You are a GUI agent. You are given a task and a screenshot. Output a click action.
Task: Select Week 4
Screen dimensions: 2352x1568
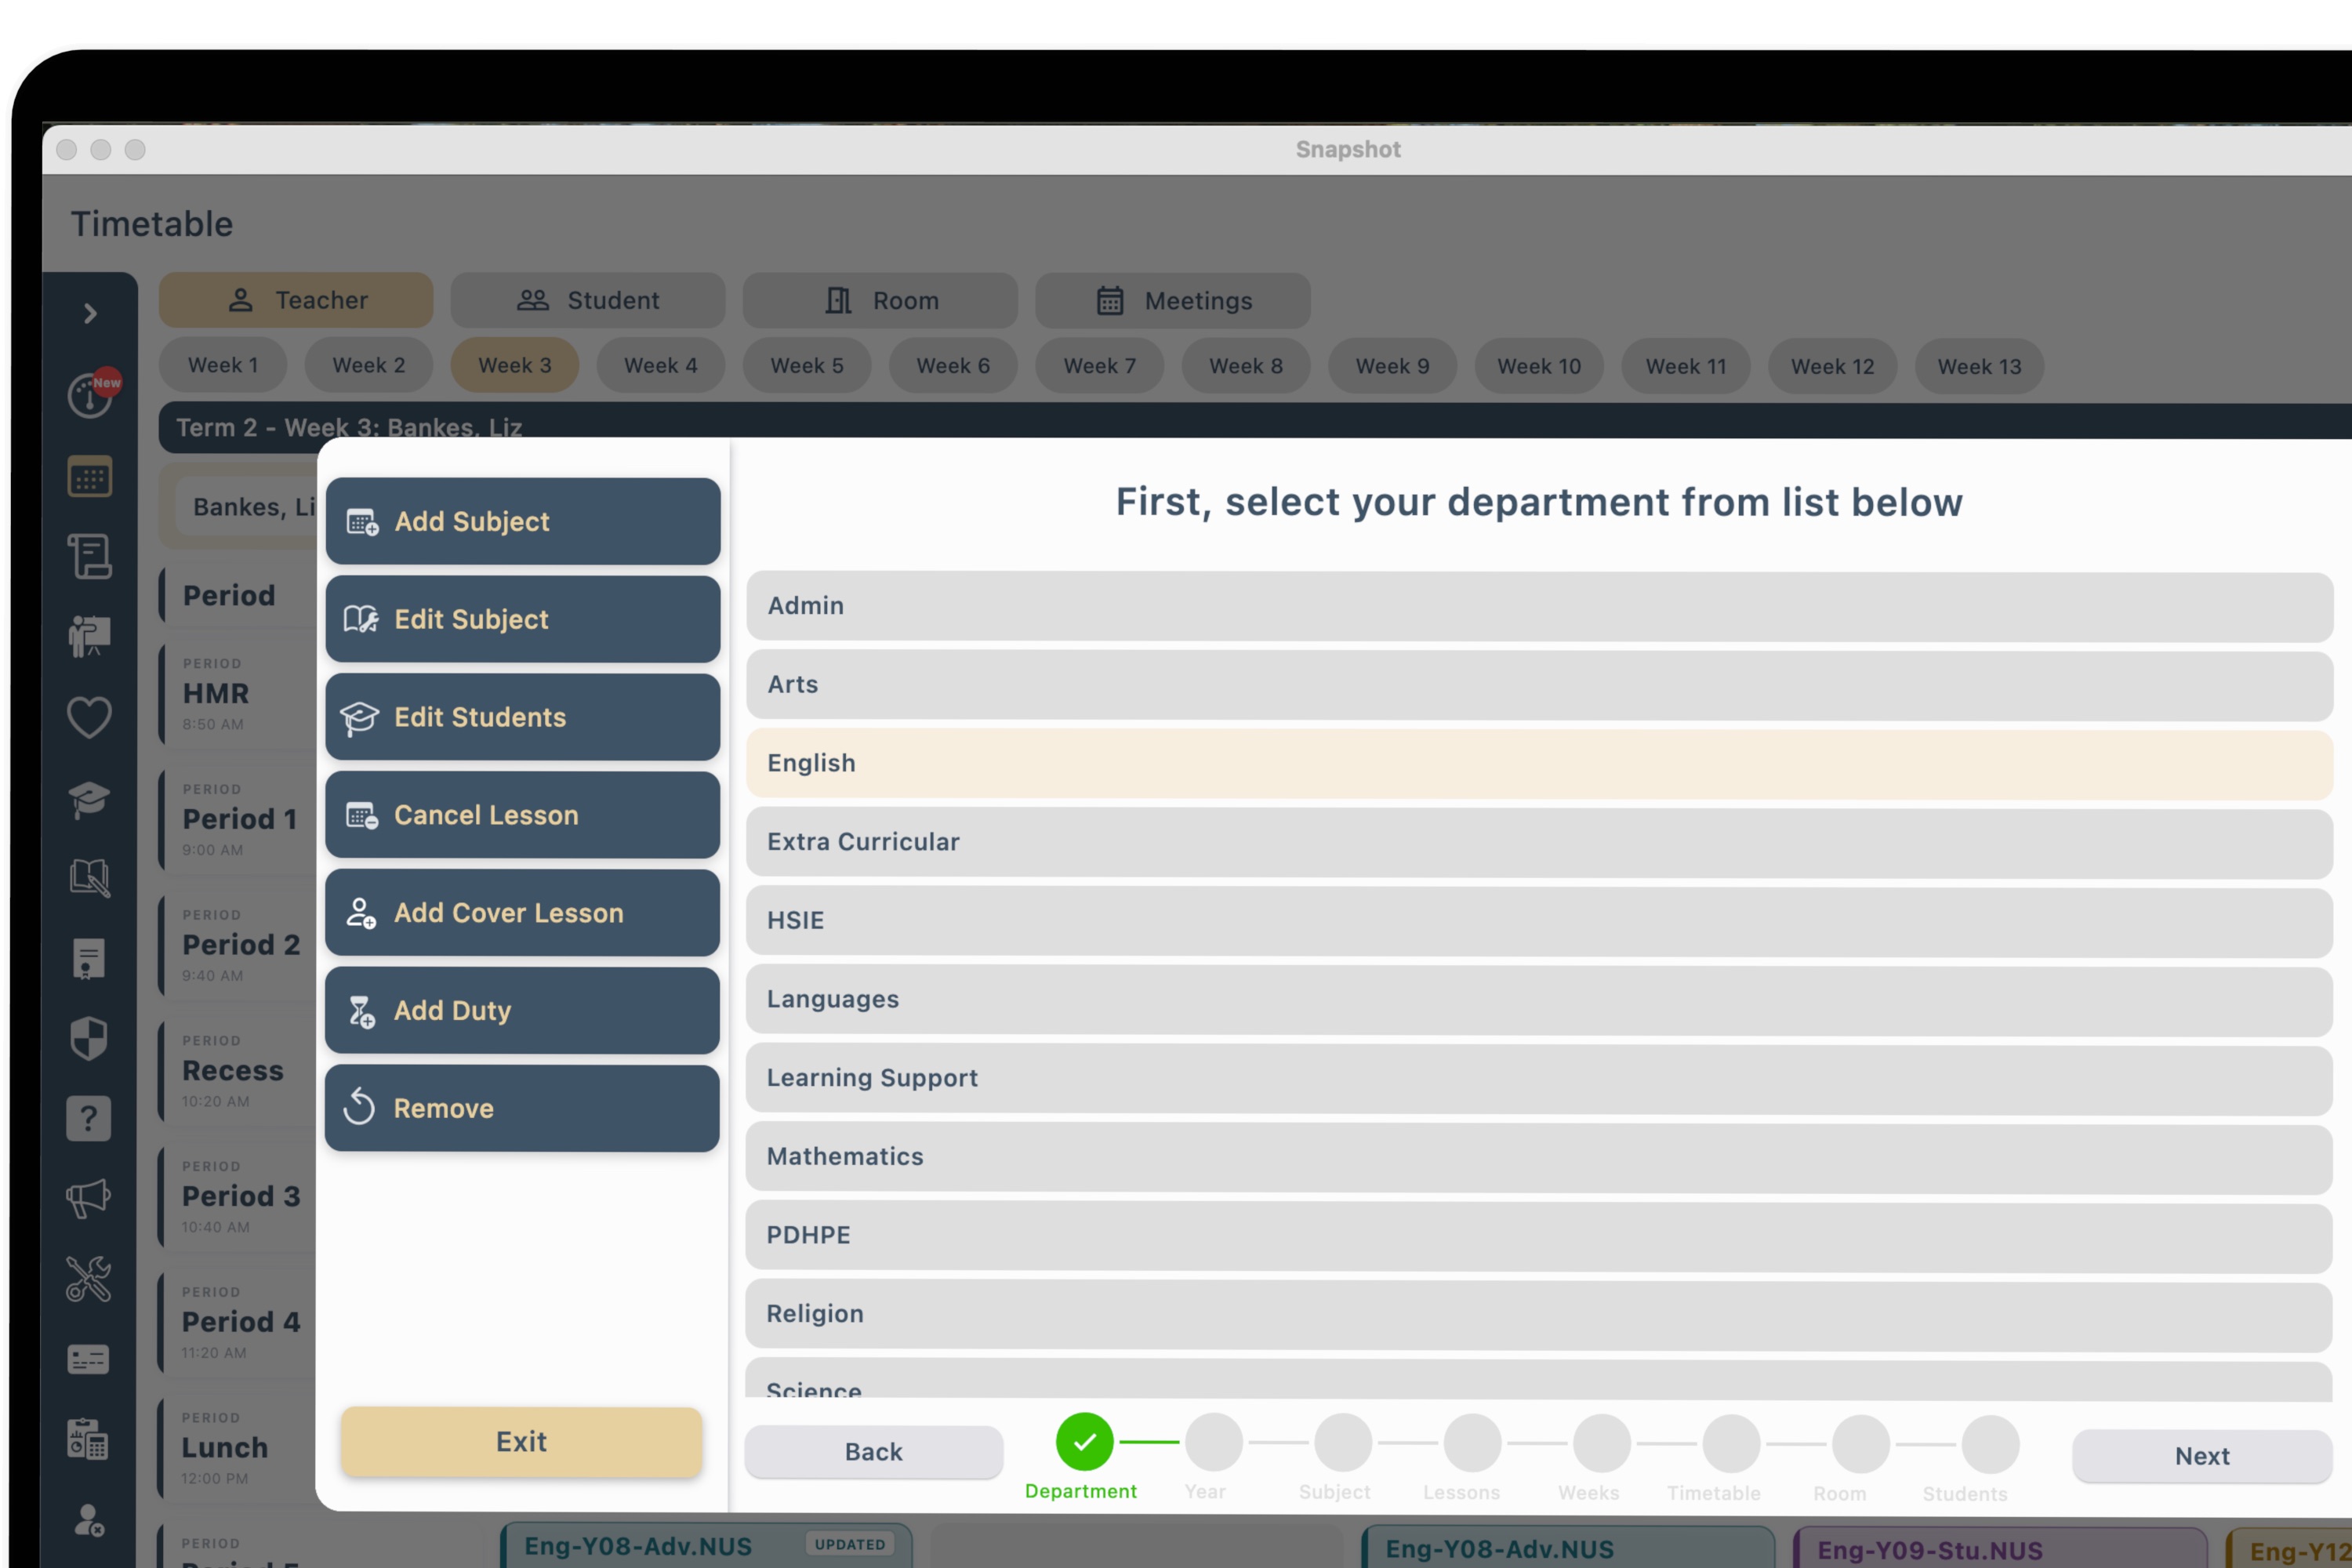(661, 365)
